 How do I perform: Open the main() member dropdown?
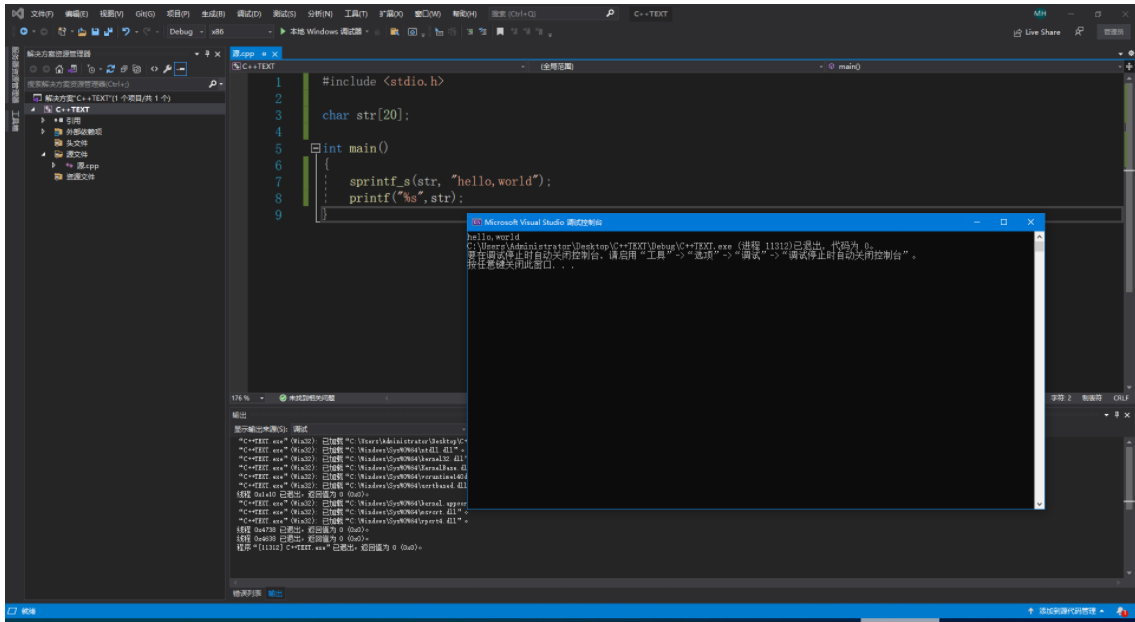pos(974,66)
